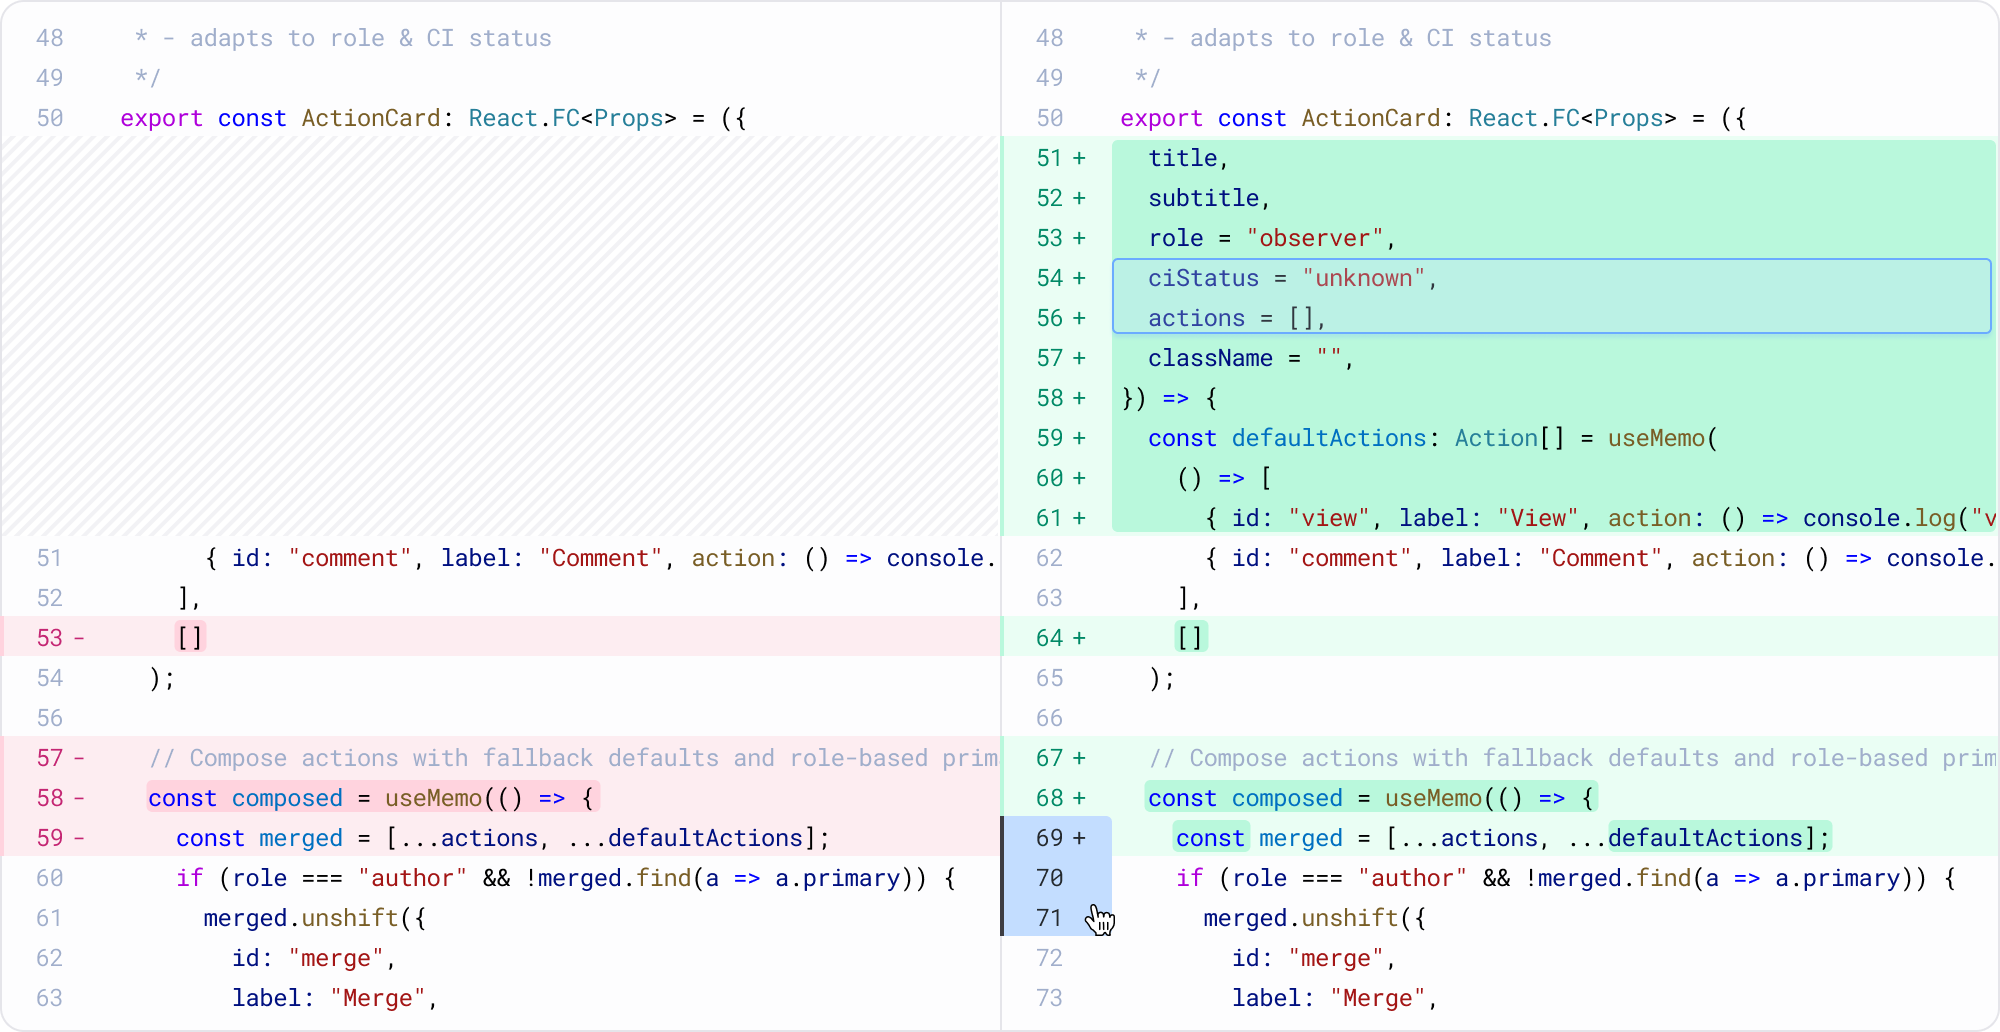Screen dimensions: 2000x1032
Task: Click removed line 58 const composed on left
Action: pos(501,798)
